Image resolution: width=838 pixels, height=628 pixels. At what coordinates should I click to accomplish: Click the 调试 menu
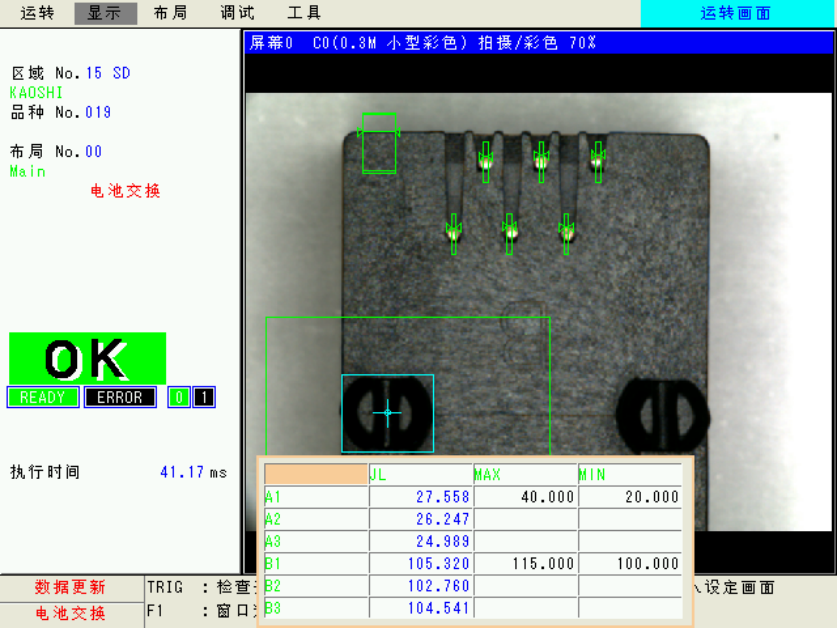(x=237, y=13)
